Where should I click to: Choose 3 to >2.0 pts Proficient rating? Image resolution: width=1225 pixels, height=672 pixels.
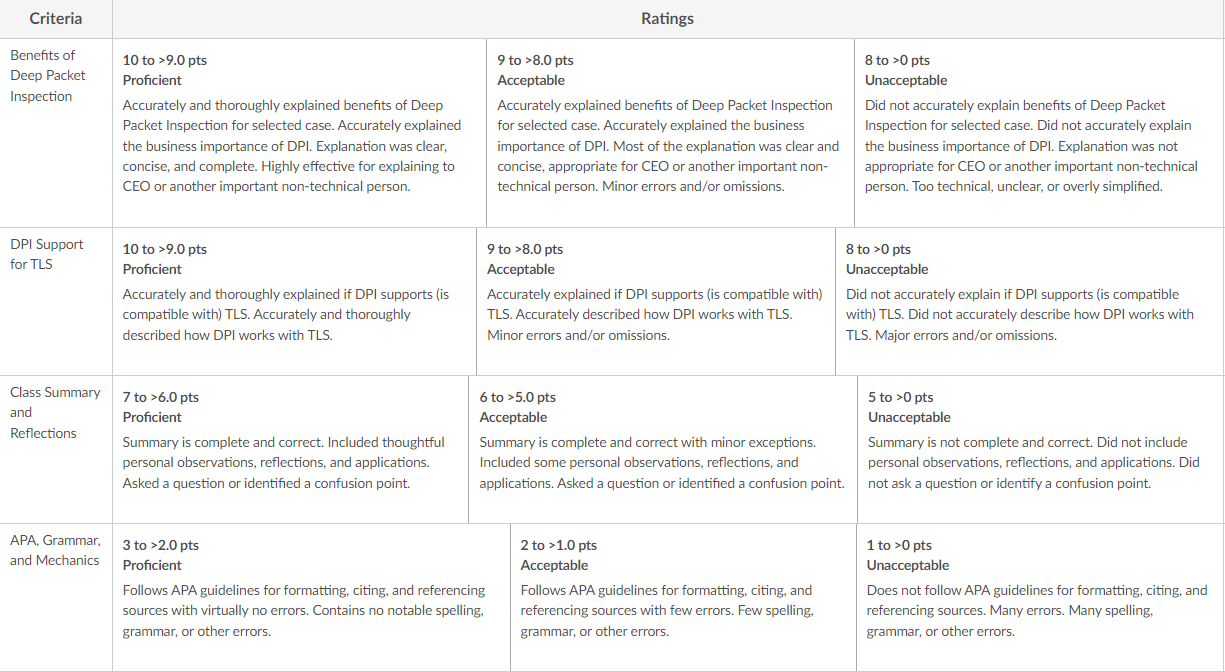tap(311, 597)
